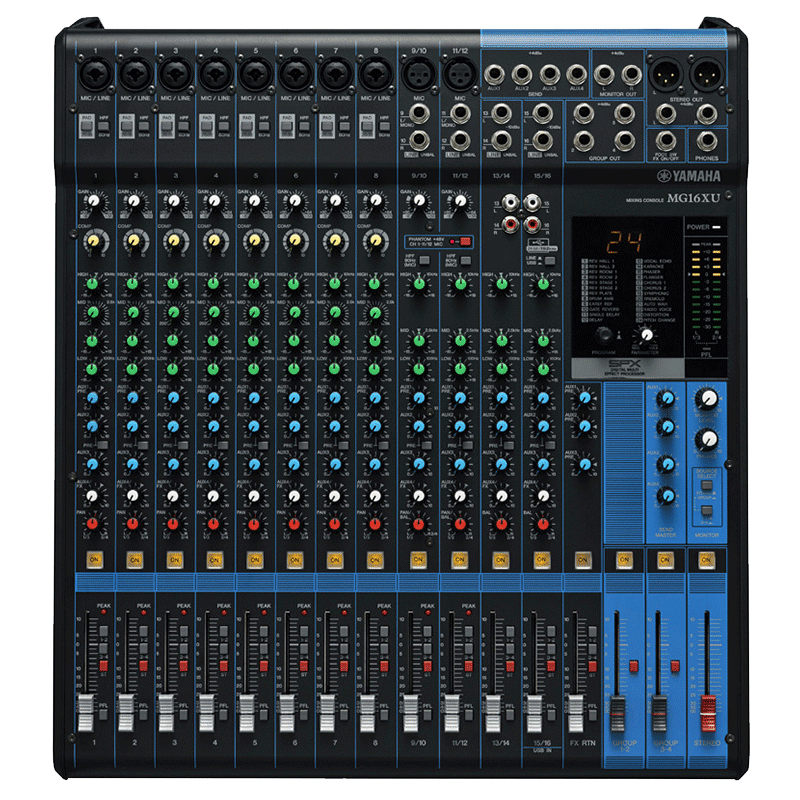
Task: Click the GROUP 3-4 fader
Action: coord(659,712)
